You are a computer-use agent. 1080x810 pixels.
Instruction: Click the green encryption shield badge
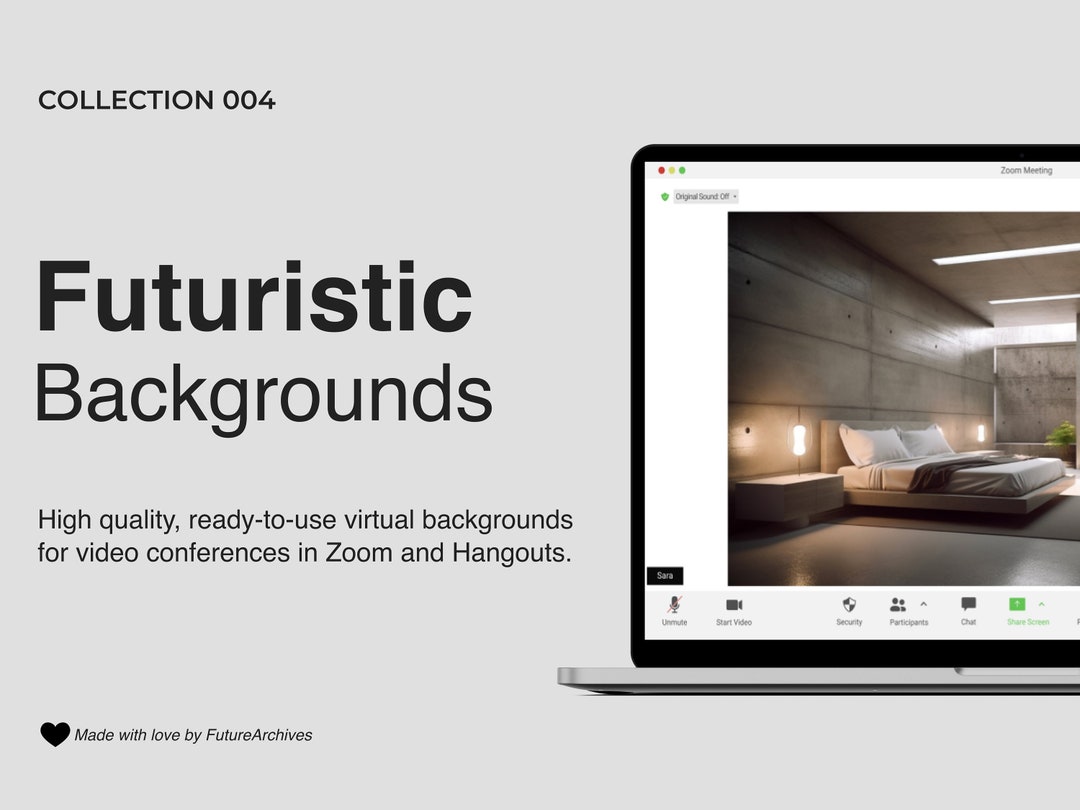click(x=664, y=196)
